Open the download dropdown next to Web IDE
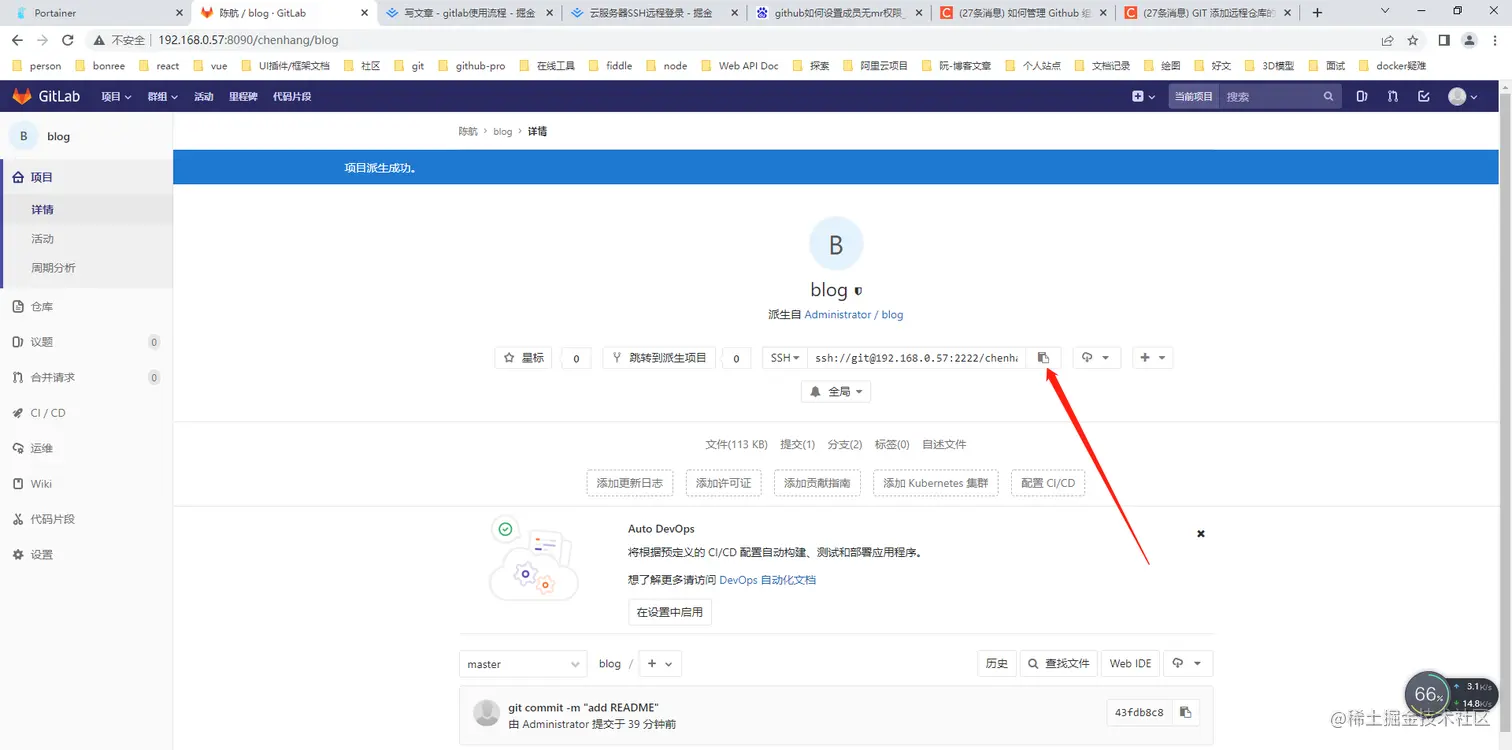The height and width of the screenshot is (750, 1512). [1187, 663]
